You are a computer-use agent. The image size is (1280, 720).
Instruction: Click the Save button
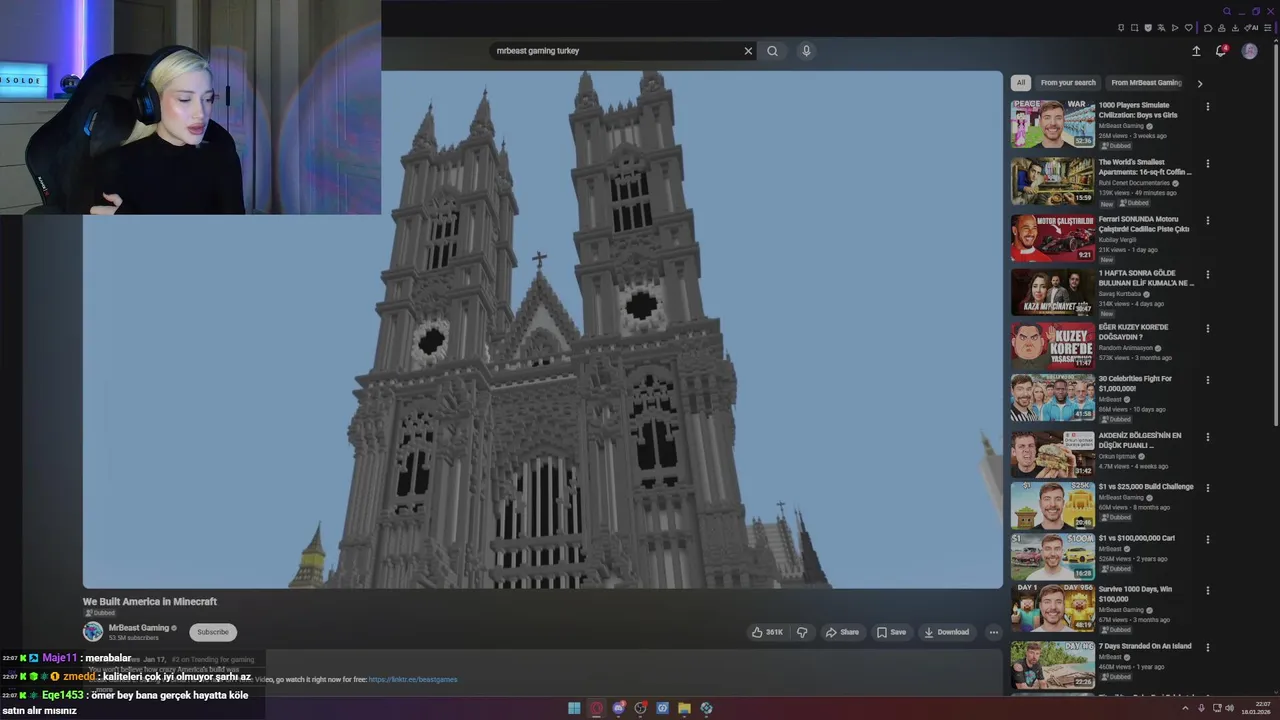pyautogui.click(x=891, y=632)
